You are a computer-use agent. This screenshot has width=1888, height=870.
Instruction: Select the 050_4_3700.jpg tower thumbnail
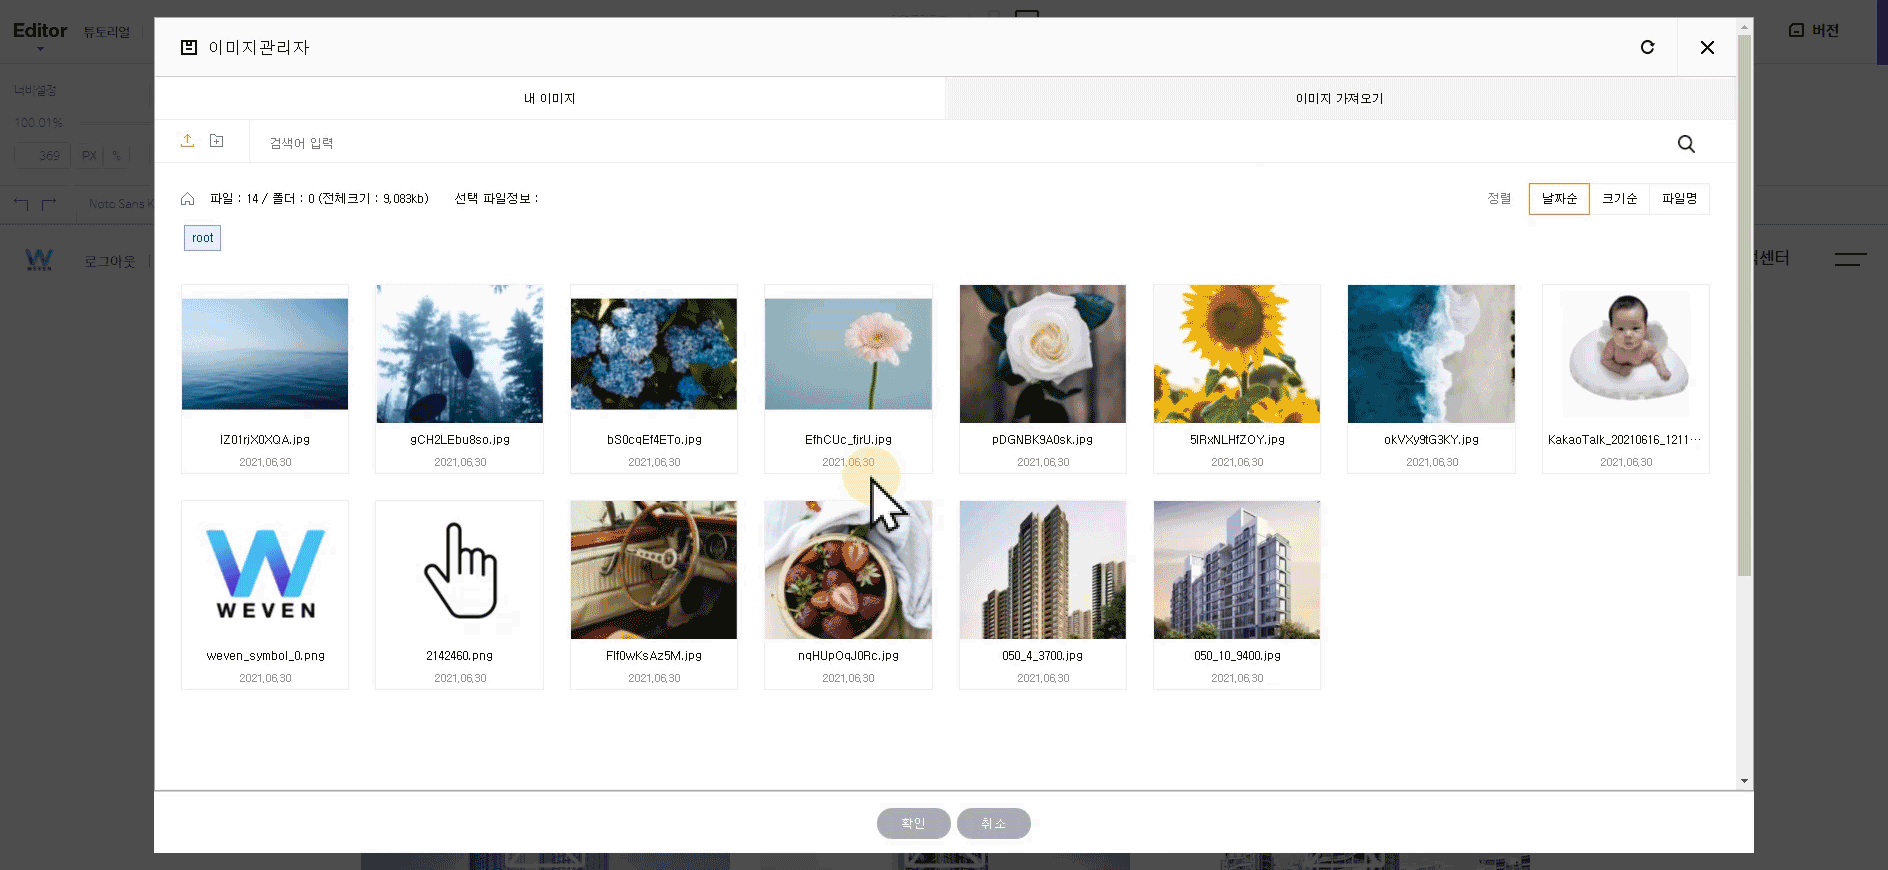tap(1043, 570)
